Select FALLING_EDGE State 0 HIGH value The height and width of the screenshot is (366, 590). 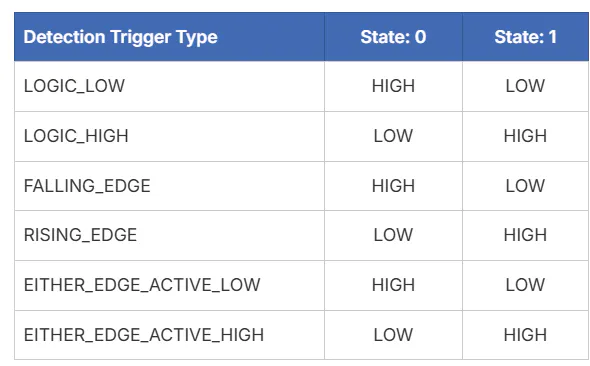[x=393, y=186]
